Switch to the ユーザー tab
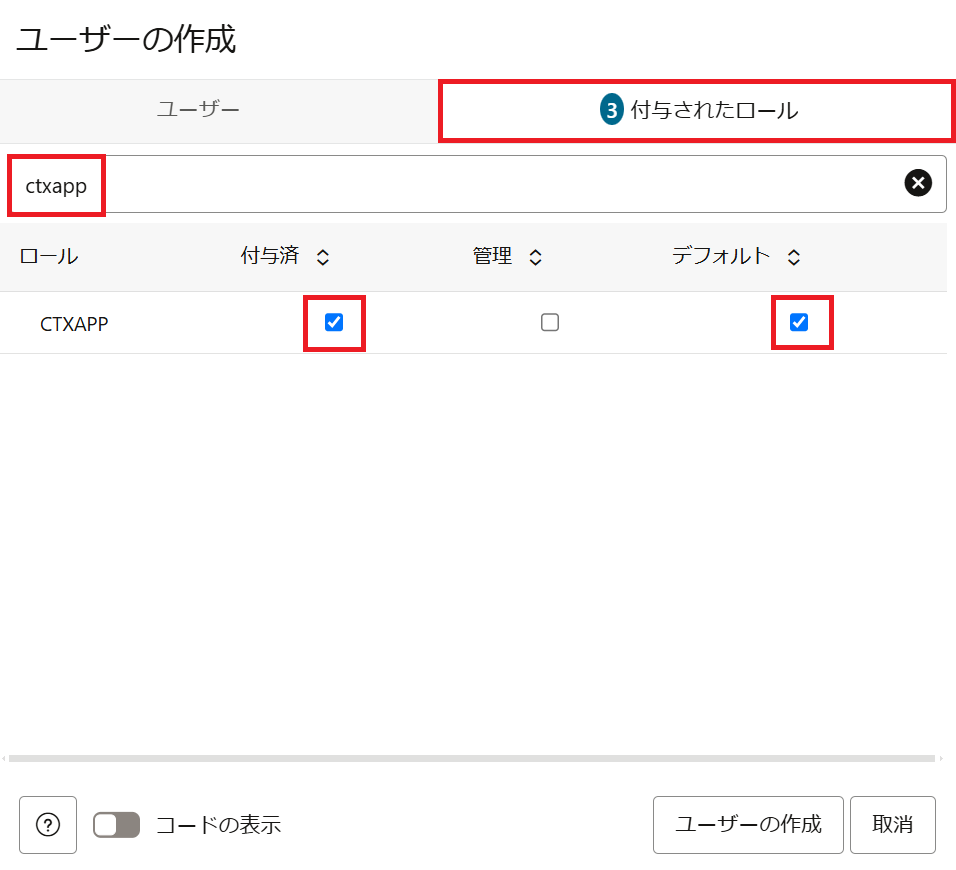Viewport: 956px width, 870px height. coord(198,110)
